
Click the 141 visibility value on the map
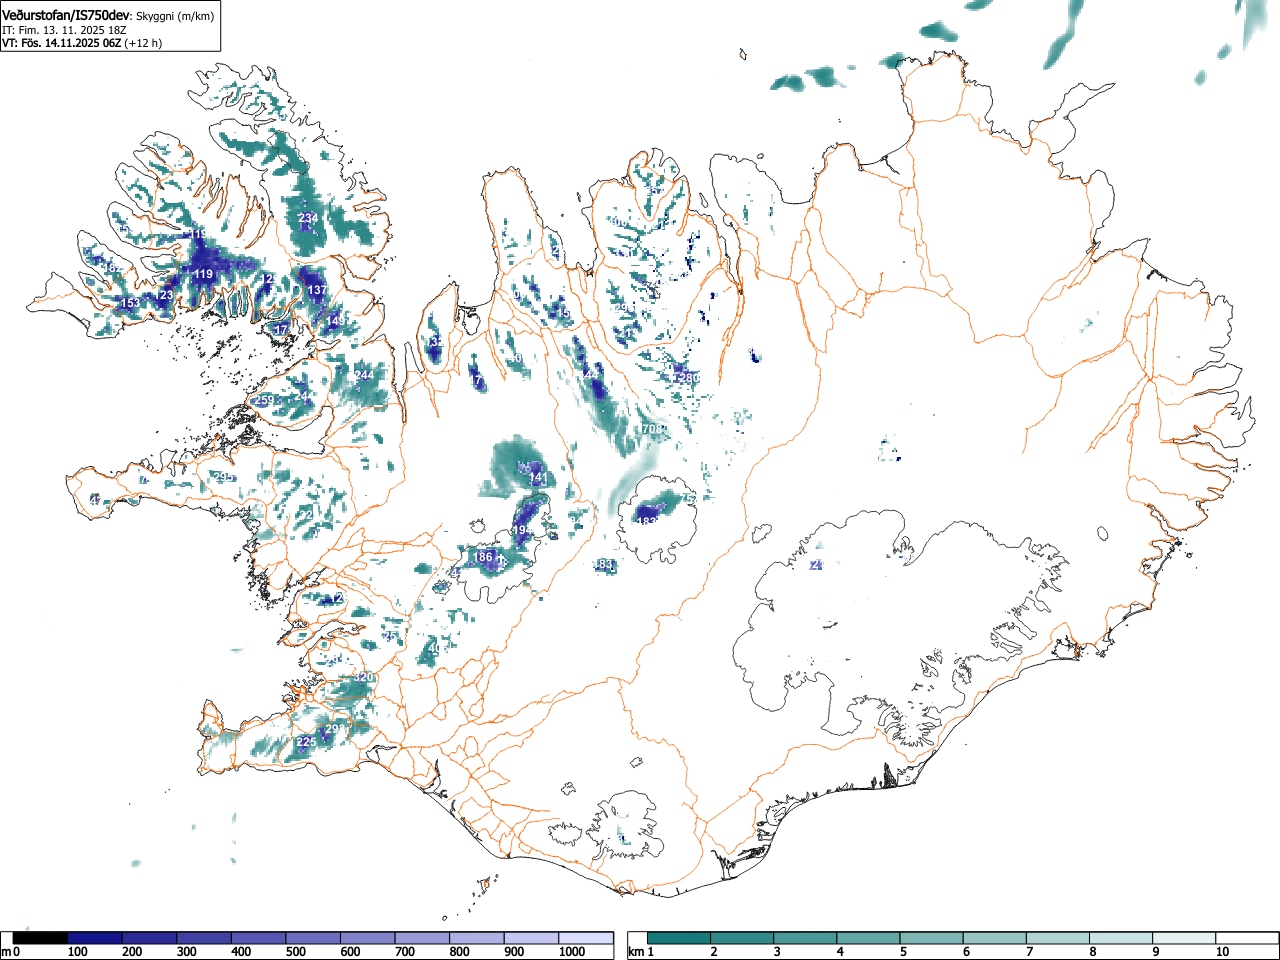click(538, 479)
